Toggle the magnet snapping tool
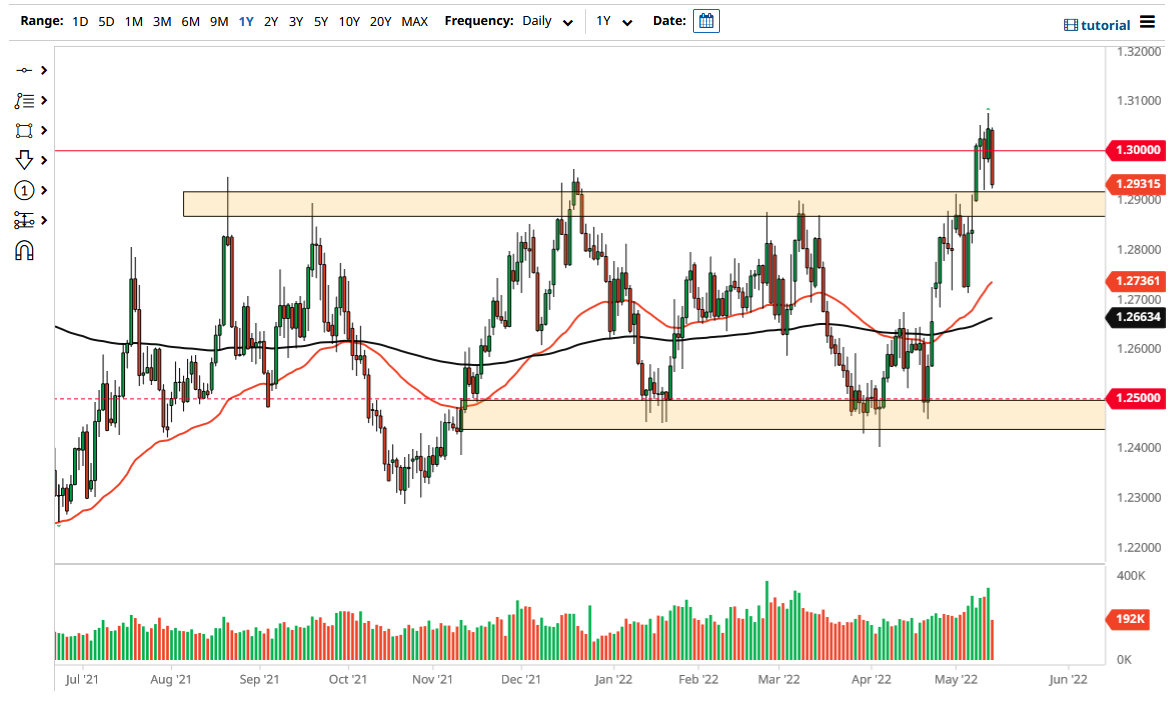 click(x=25, y=250)
